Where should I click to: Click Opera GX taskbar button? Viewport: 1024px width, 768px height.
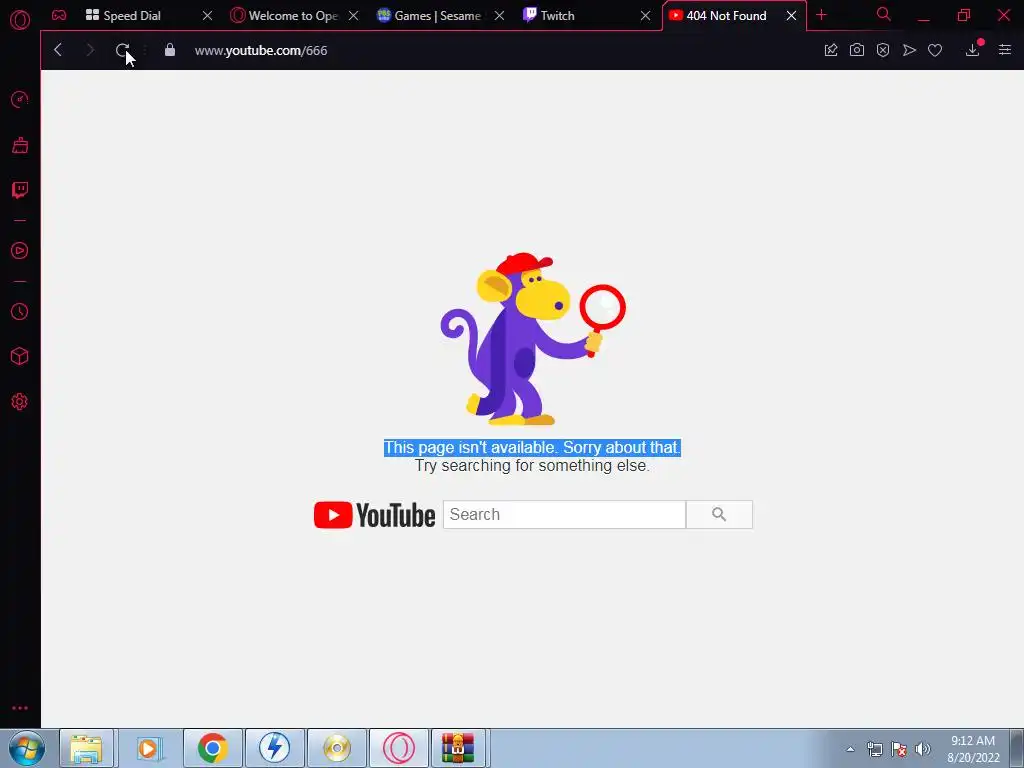pyautogui.click(x=399, y=748)
